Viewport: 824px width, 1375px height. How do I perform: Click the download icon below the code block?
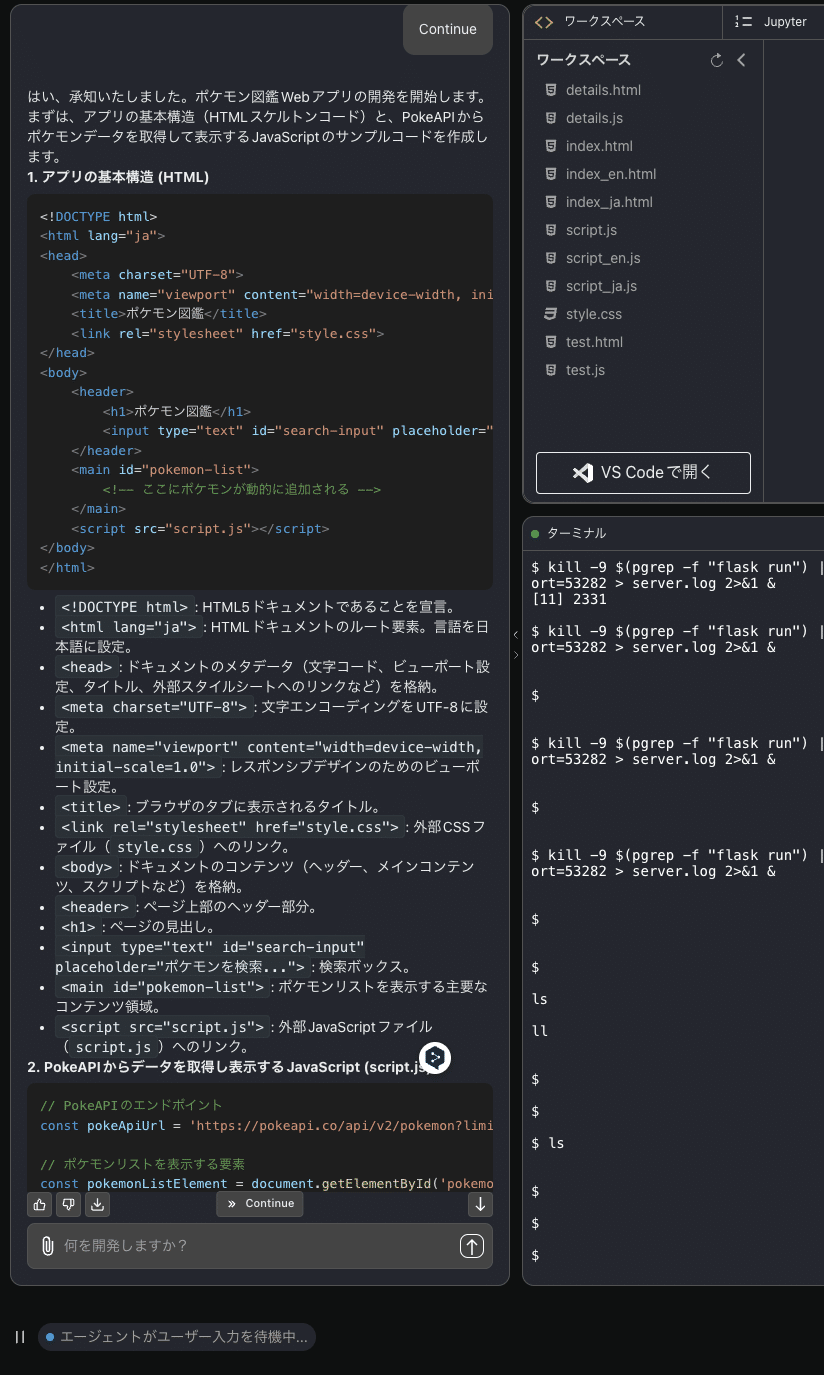pyautogui.click(x=97, y=1204)
